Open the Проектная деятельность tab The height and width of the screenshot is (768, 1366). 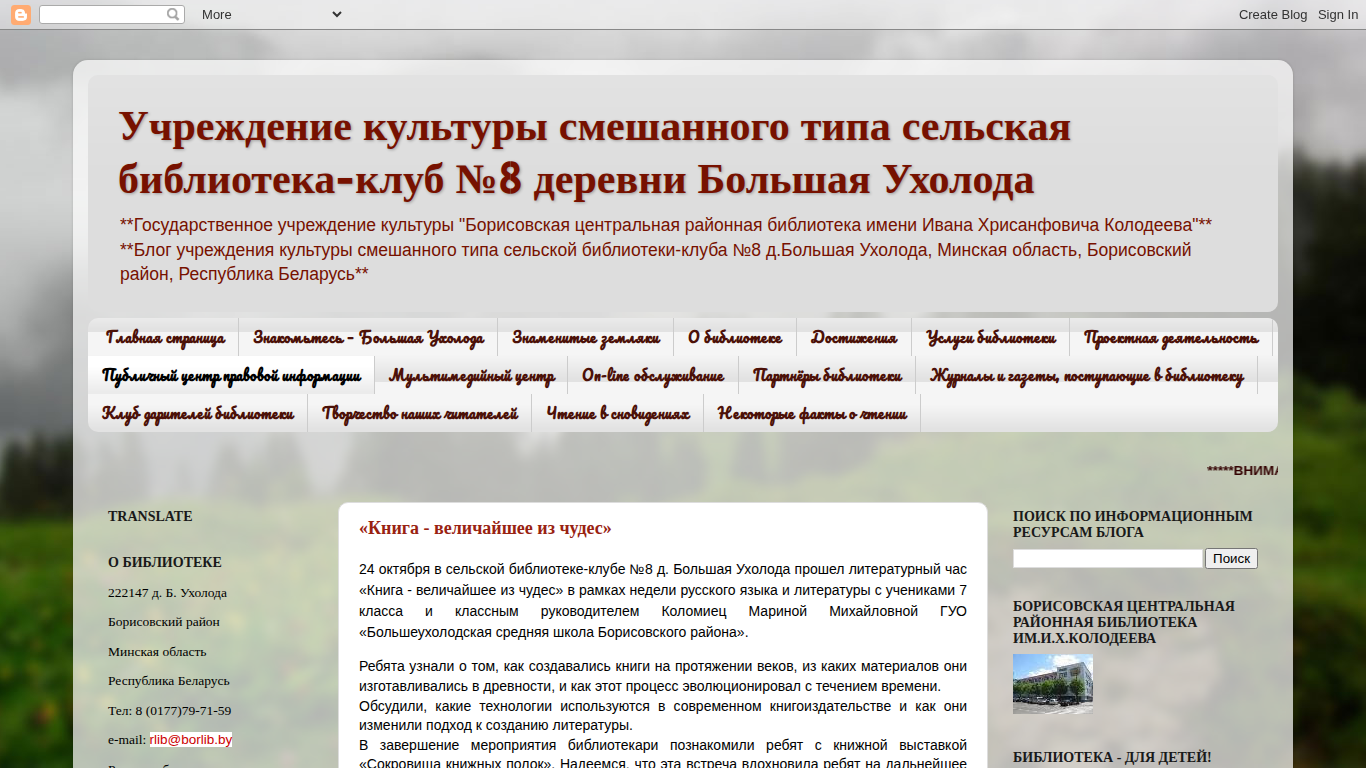(1170, 337)
